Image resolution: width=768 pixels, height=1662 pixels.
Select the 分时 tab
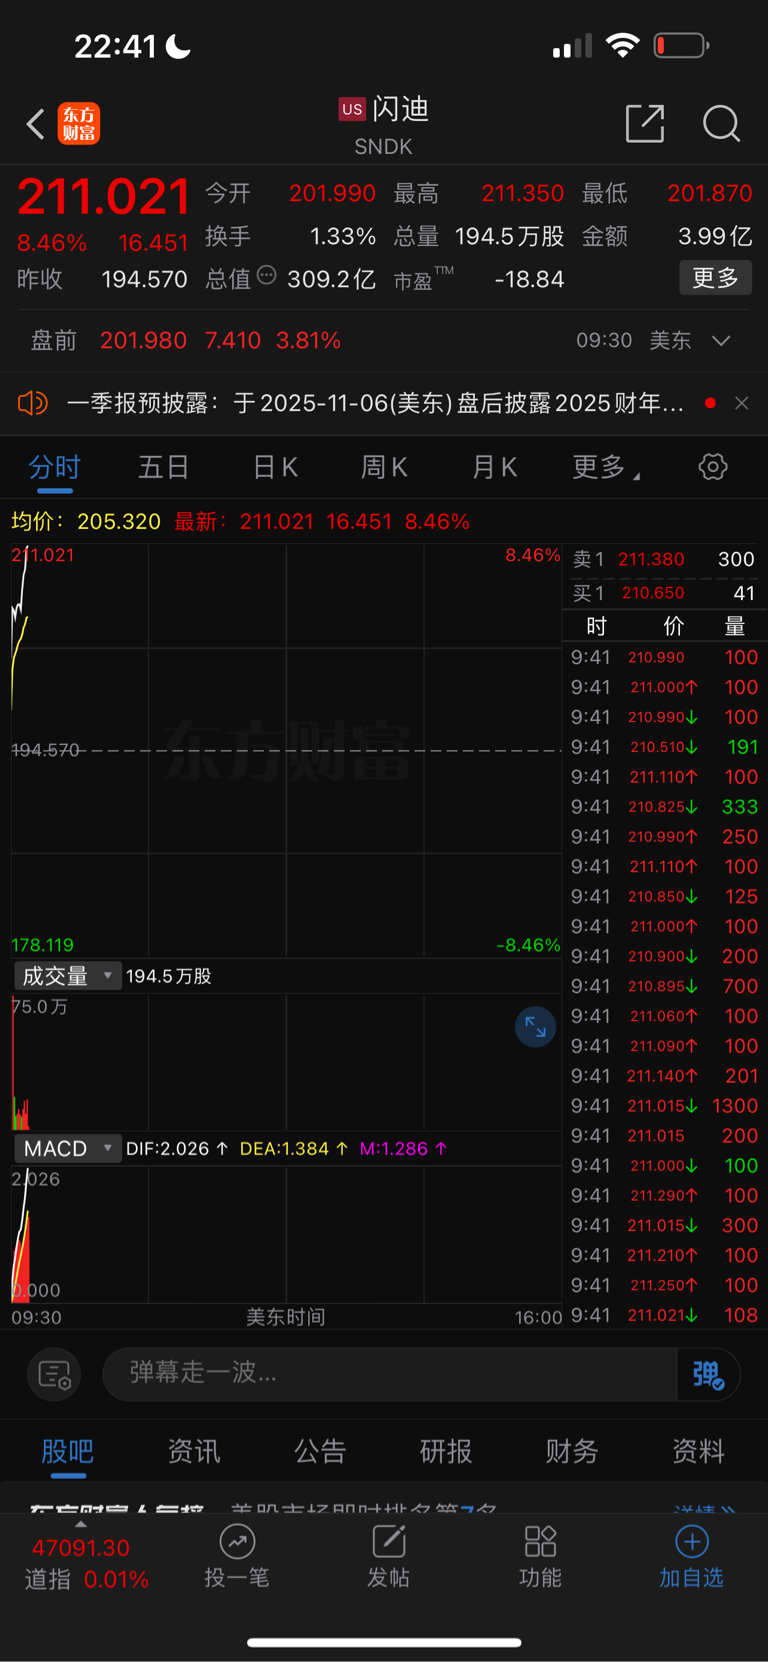[x=54, y=467]
